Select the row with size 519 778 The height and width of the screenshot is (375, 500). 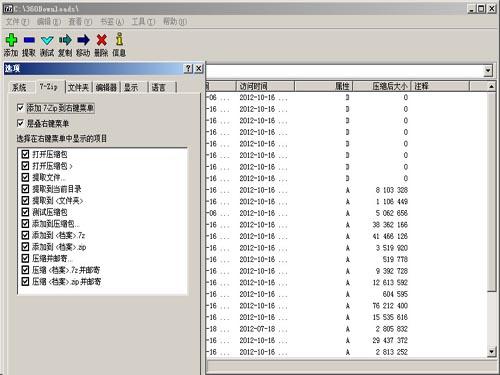[347, 259]
